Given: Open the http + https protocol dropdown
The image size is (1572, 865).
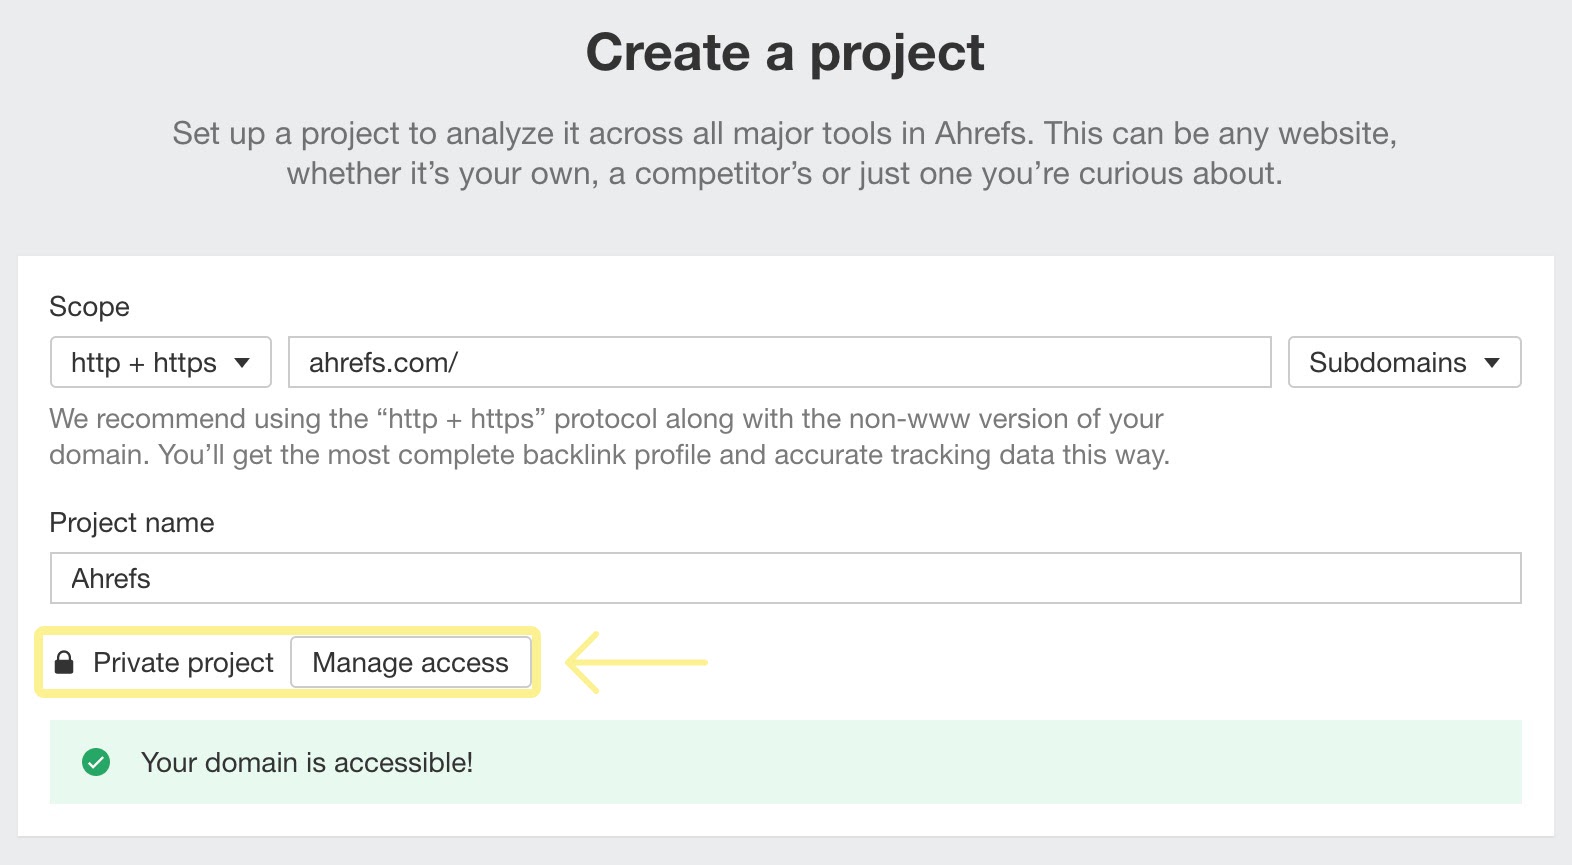Looking at the screenshot, I should pyautogui.click(x=160, y=362).
